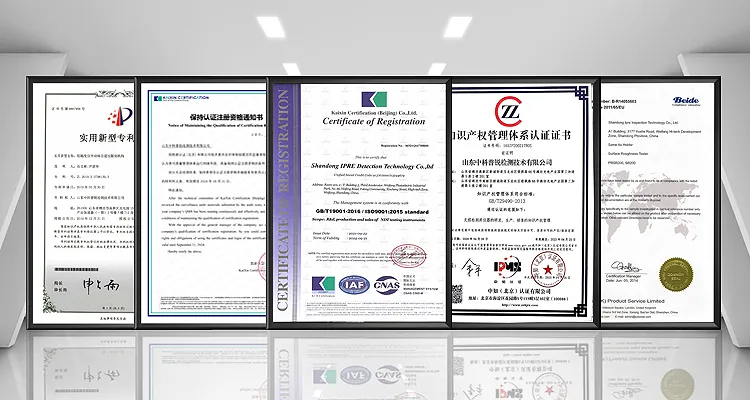Click the KAIXIN CERTIFICATION header logo on the notice certificate
750x400 pixels.
click(181, 98)
